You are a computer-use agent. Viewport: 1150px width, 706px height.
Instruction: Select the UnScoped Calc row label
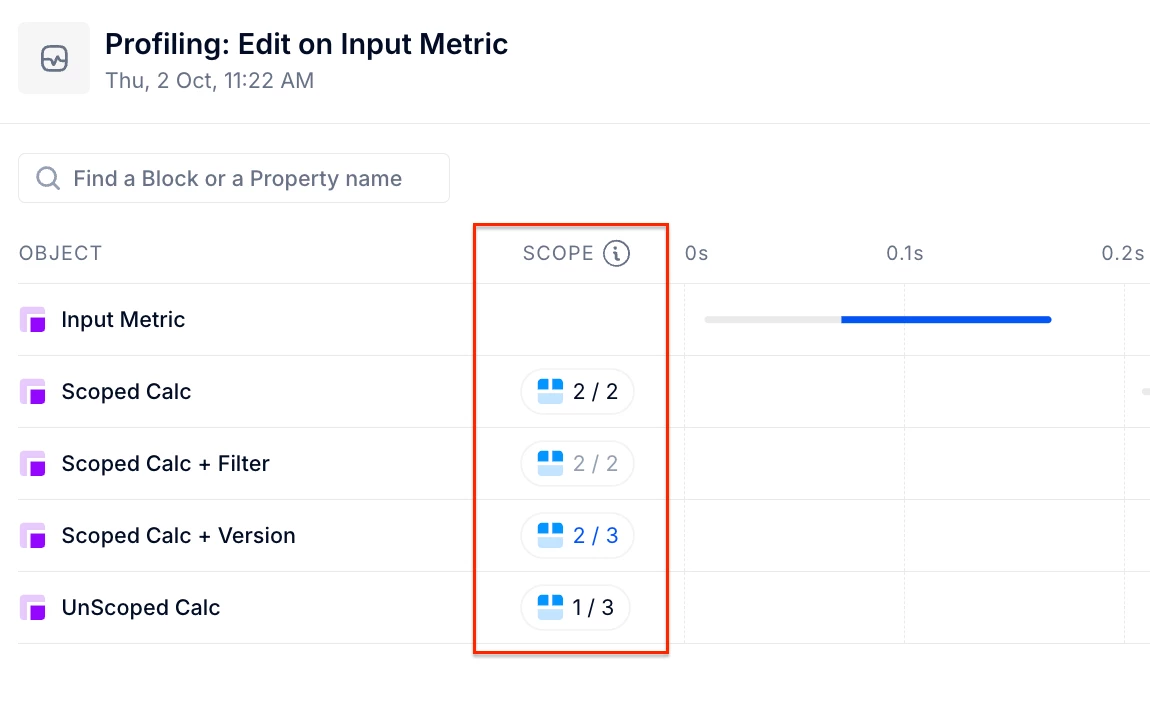tap(140, 608)
